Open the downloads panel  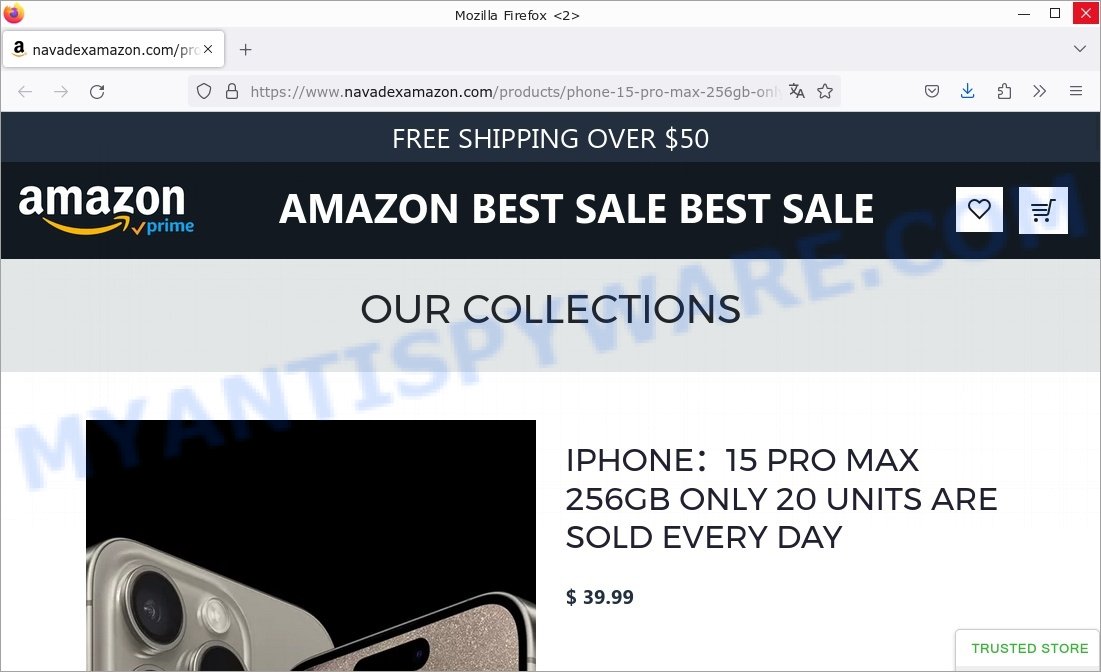tap(968, 91)
